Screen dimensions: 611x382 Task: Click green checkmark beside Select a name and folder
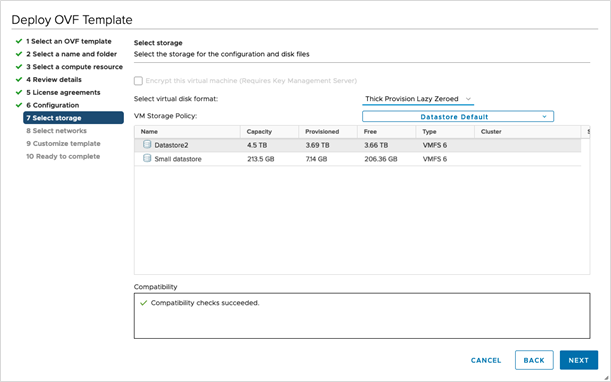pyautogui.click(x=19, y=54)
